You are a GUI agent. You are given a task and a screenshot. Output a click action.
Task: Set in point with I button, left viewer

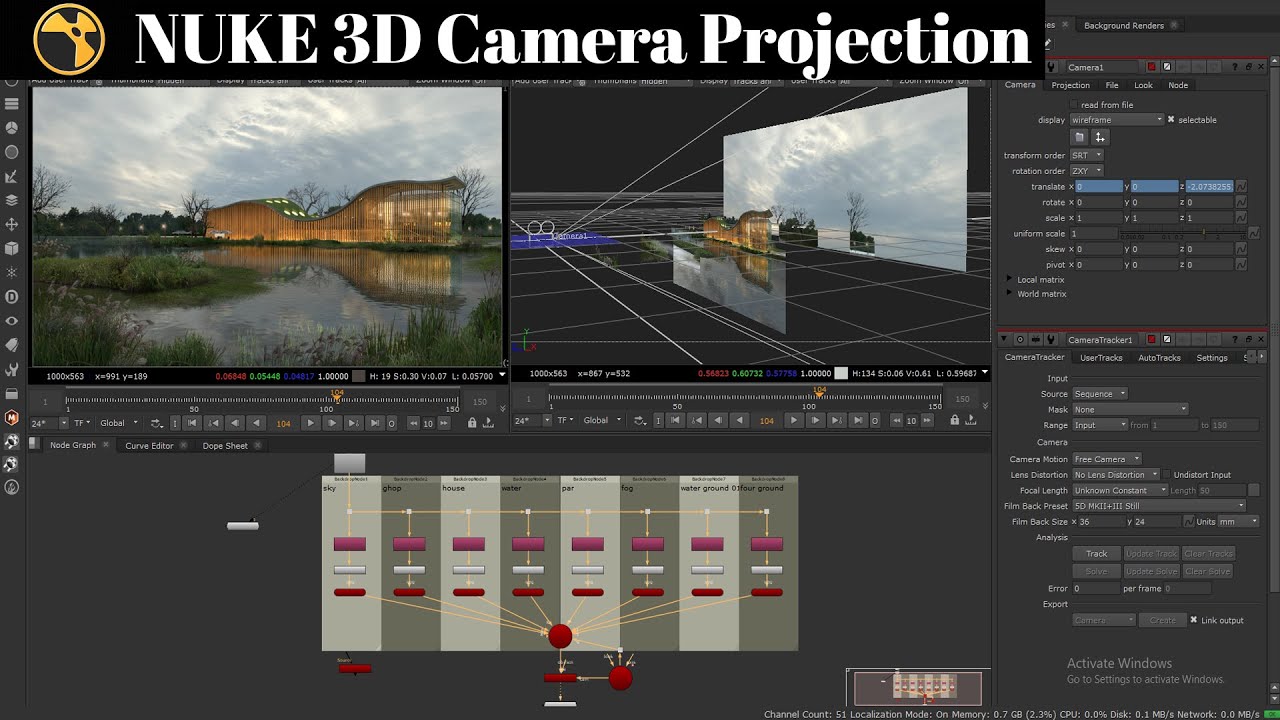pyautogui.click(x=175, y=423)
